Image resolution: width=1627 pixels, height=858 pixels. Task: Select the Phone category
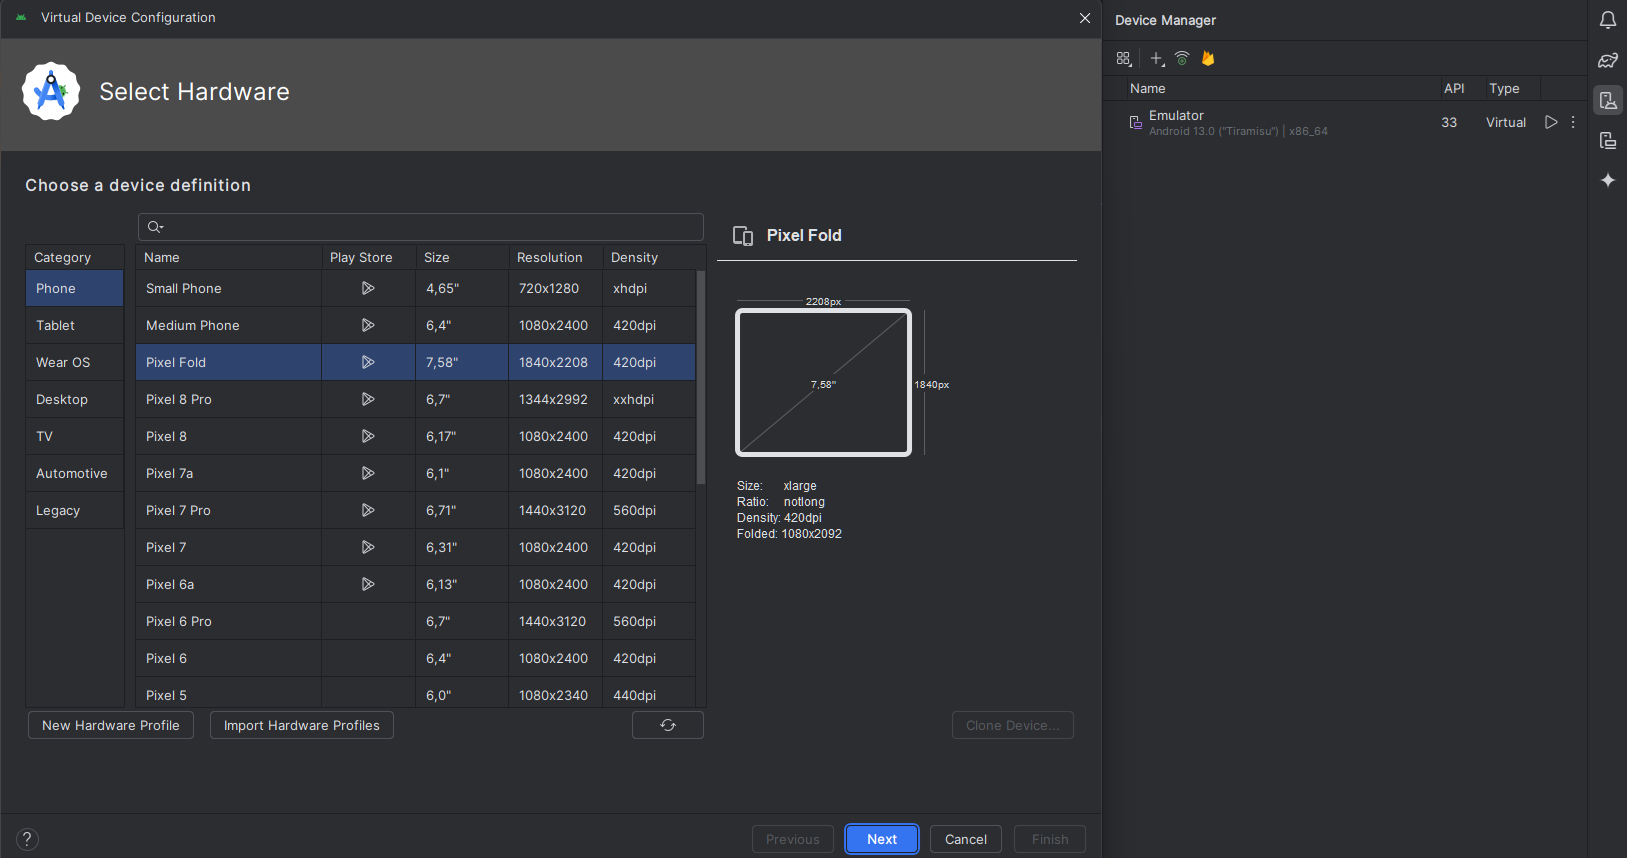(x=75, y=288)
